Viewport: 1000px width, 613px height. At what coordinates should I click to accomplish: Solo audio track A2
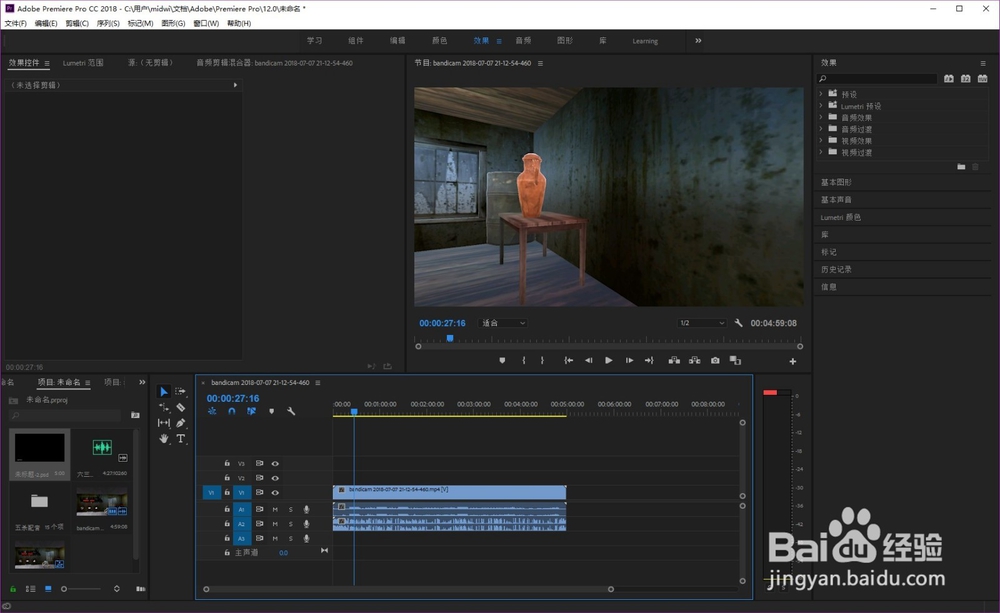point(291,524)
